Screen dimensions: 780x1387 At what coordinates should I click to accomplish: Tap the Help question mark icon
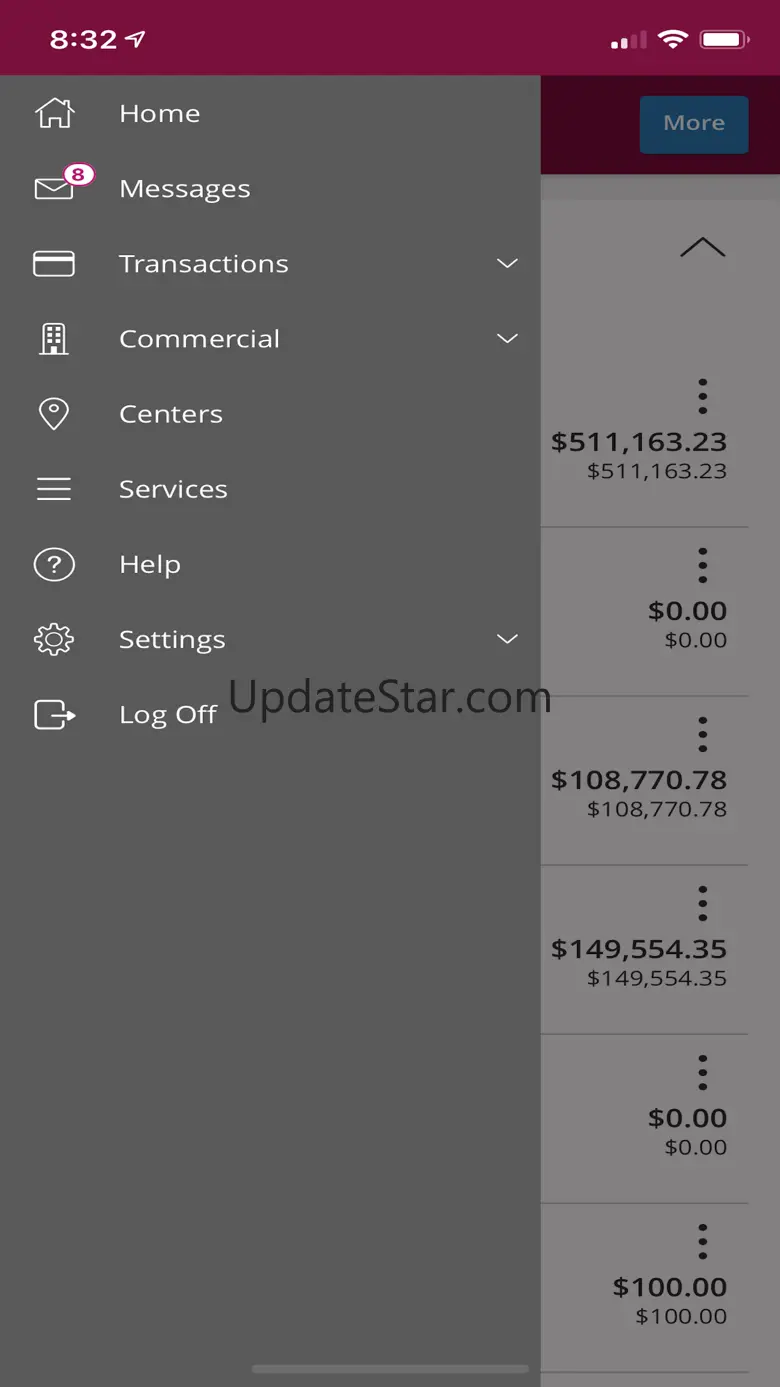point(54,564)
